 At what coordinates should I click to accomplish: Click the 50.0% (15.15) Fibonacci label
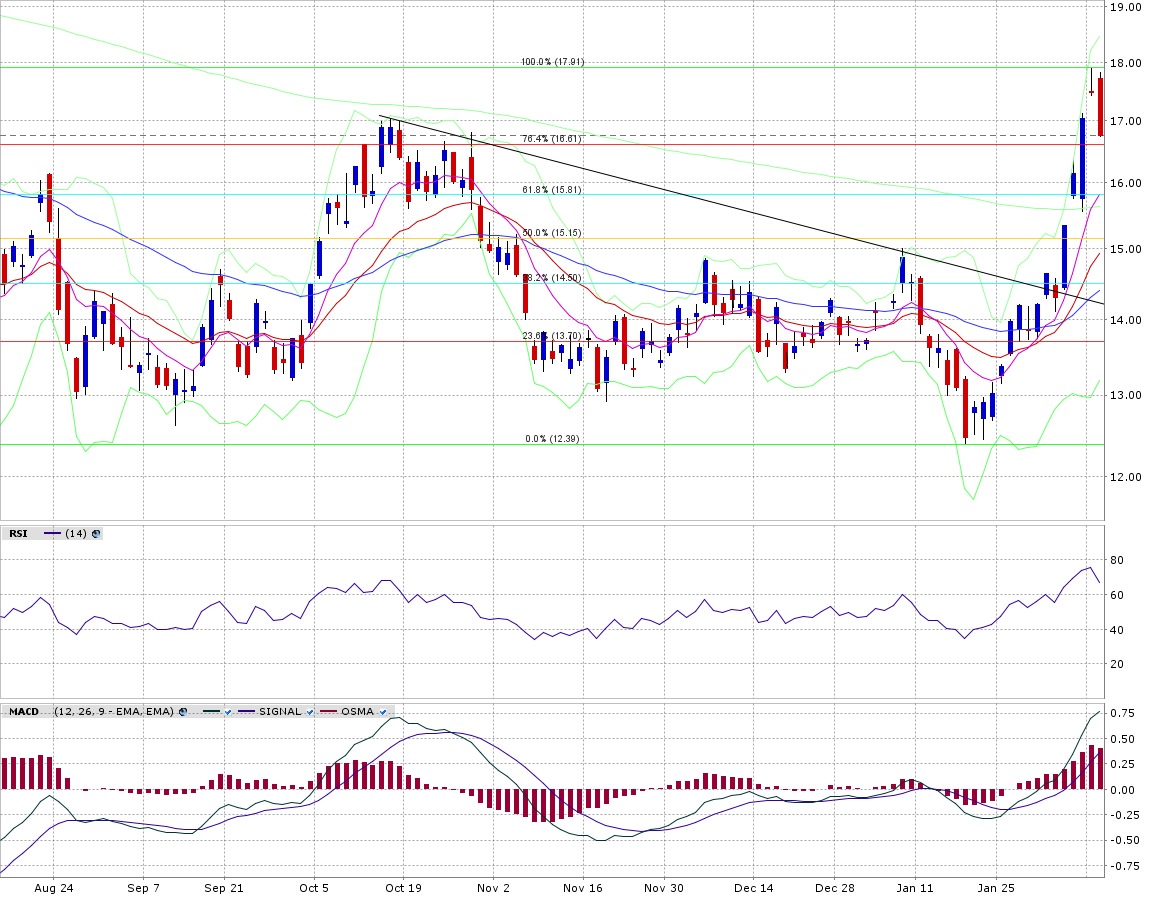552,233
